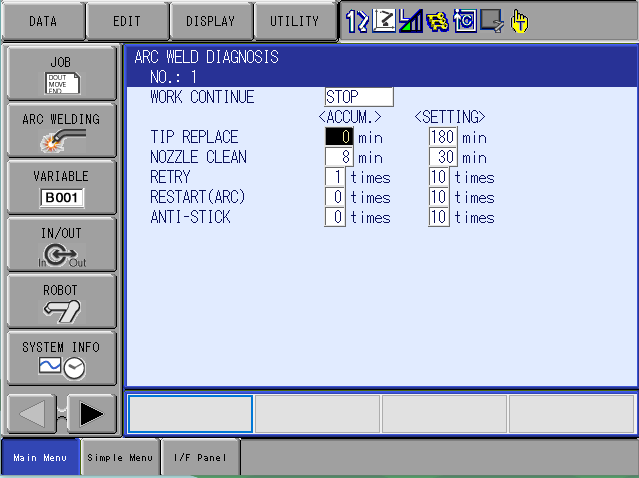The height and width of the screenshot is (478, 639).
Task: Click the <SETTING> column header
Action: 450,117
